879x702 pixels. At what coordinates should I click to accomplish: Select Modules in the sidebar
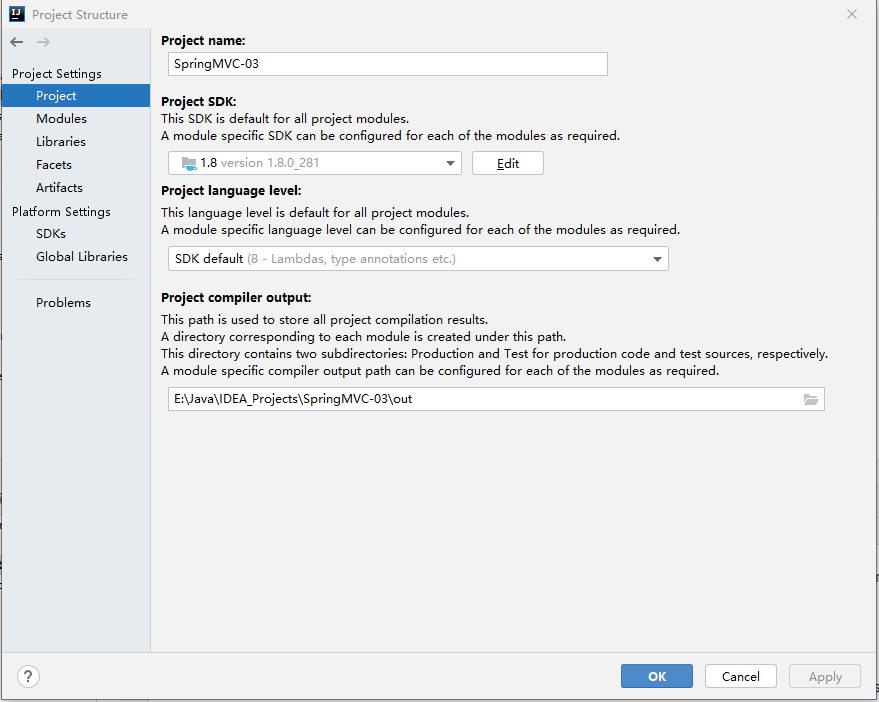click(61, 119)
